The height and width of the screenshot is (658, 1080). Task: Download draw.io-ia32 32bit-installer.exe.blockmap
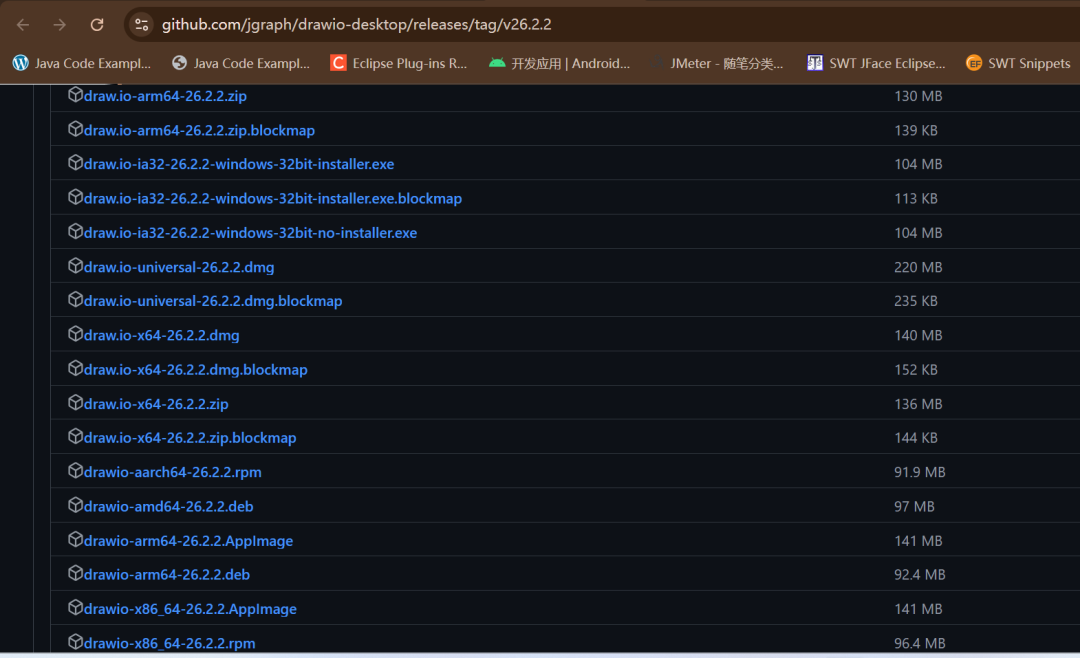point(273,198)
